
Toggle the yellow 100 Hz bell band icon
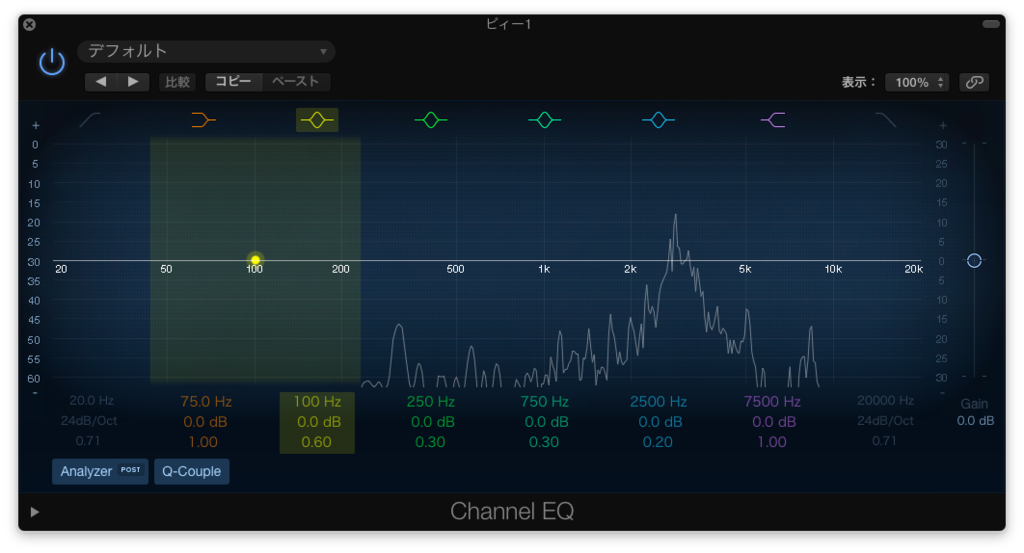[x=317, y=120]
